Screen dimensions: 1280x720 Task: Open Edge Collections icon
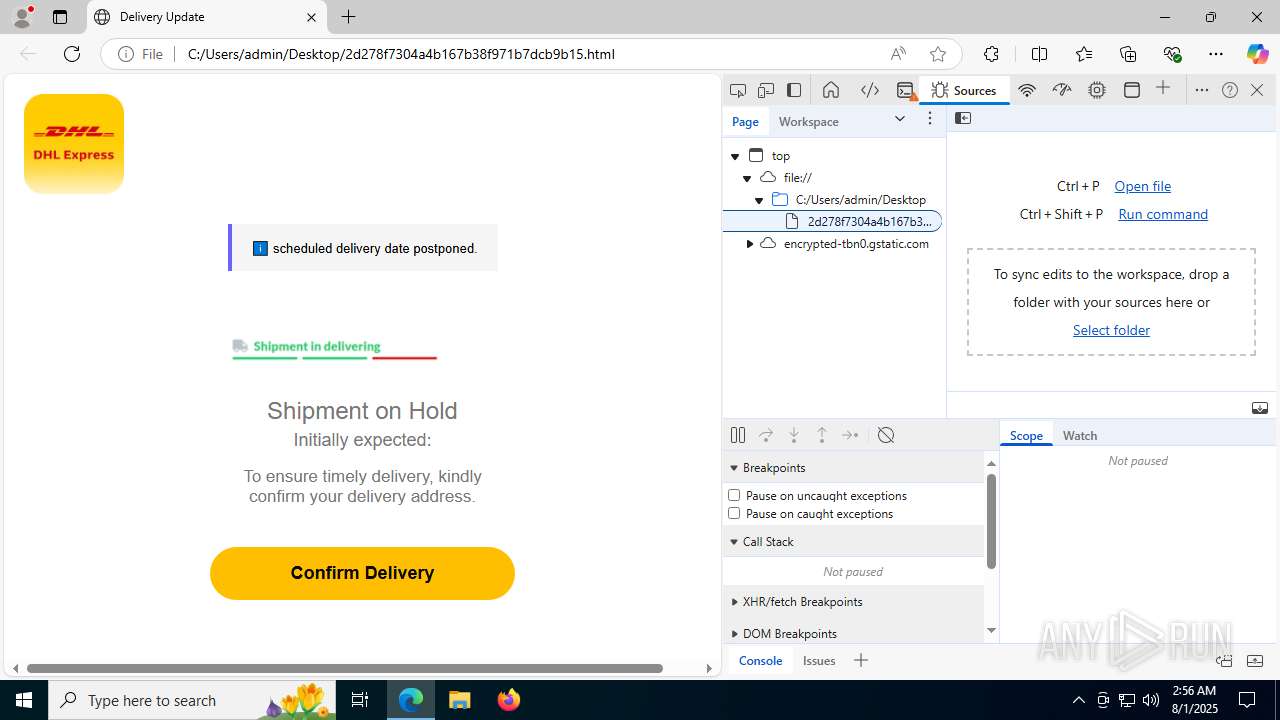(x=1128, y=54)
